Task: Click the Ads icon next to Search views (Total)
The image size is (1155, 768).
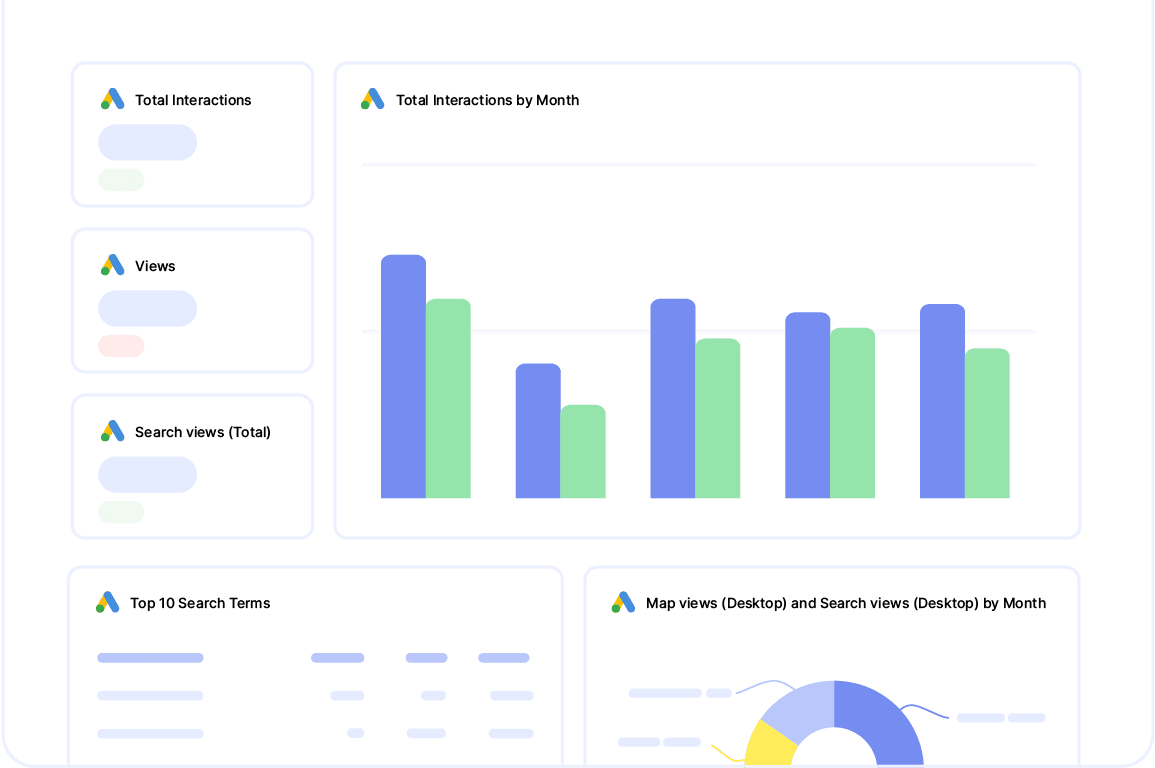Action: [x=112, y=431]
